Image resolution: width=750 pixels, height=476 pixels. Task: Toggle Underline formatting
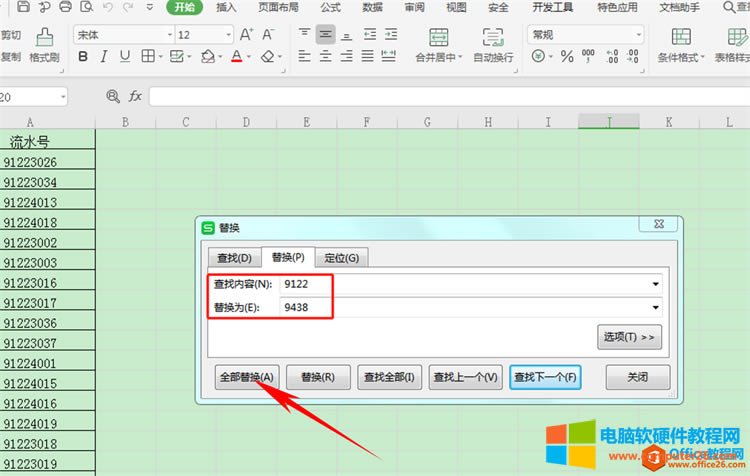click(x=125, y=56)
